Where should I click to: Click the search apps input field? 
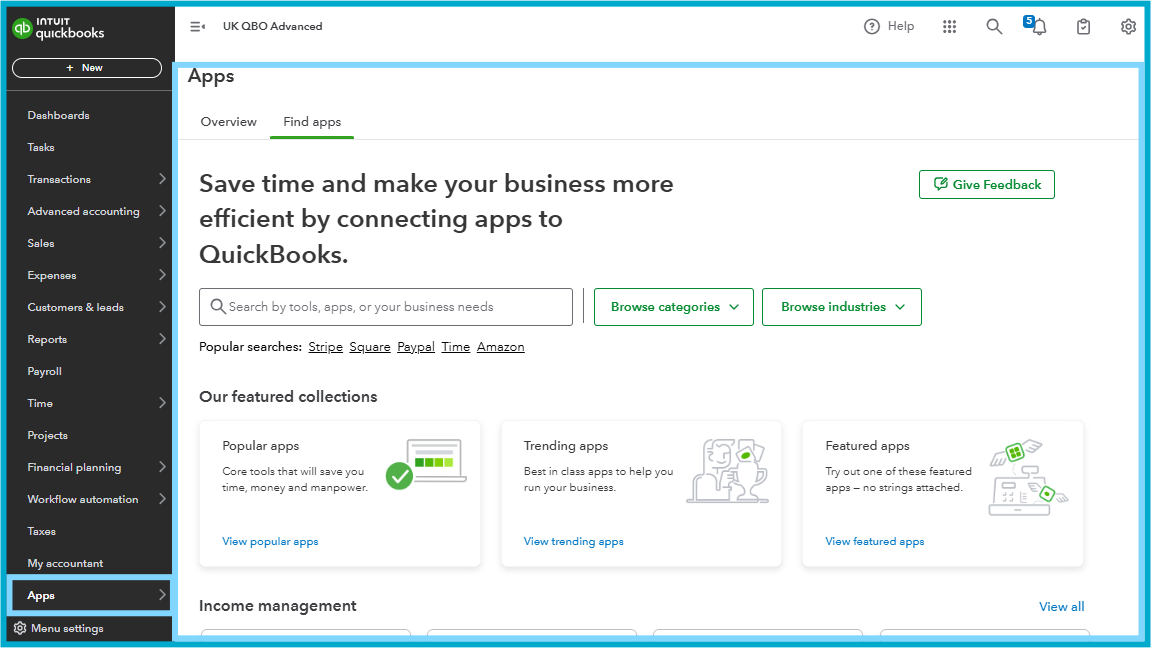point(386,307)
